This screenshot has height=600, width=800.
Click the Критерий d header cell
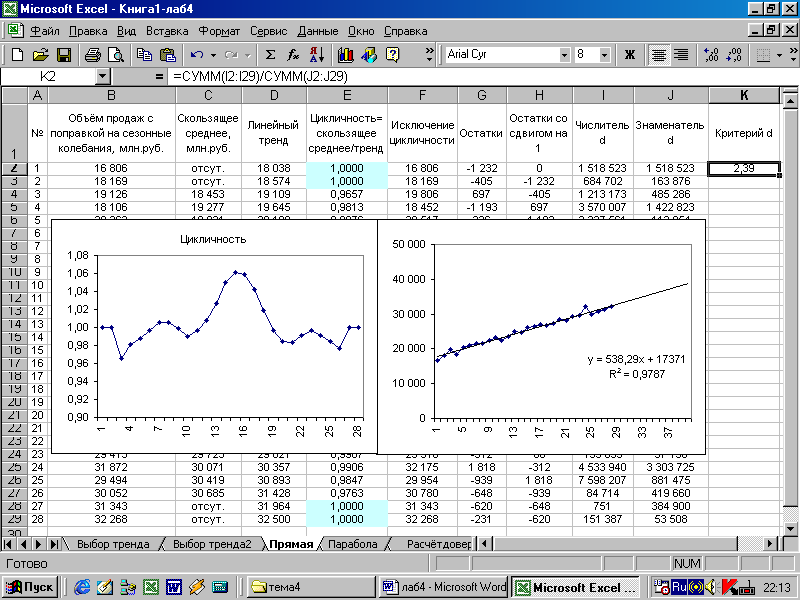[x=744, y=133]
